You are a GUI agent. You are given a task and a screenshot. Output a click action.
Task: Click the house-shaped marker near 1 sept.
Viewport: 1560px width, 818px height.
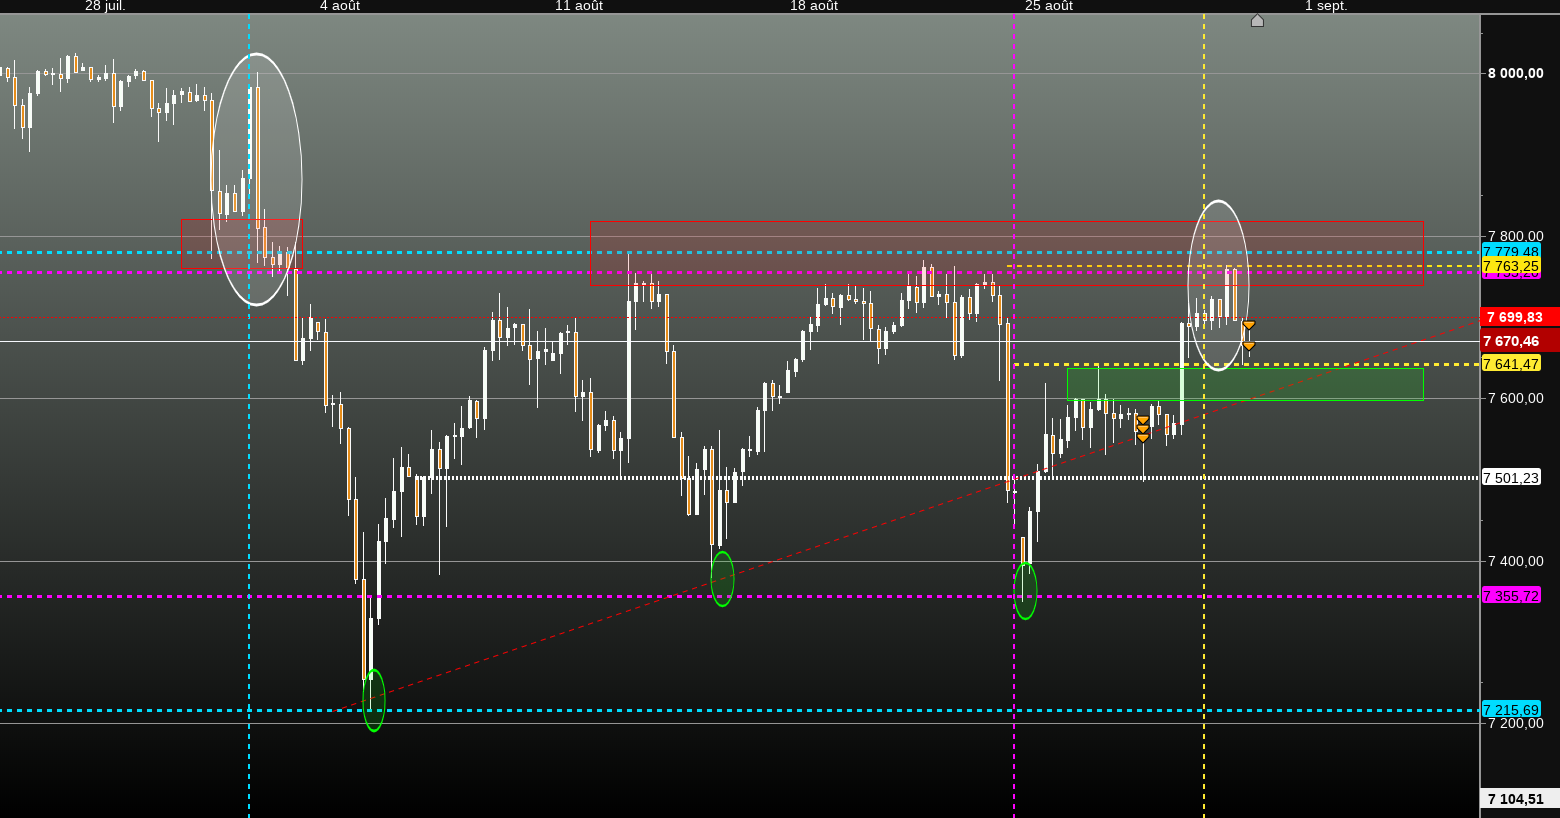pos(1257,20)
